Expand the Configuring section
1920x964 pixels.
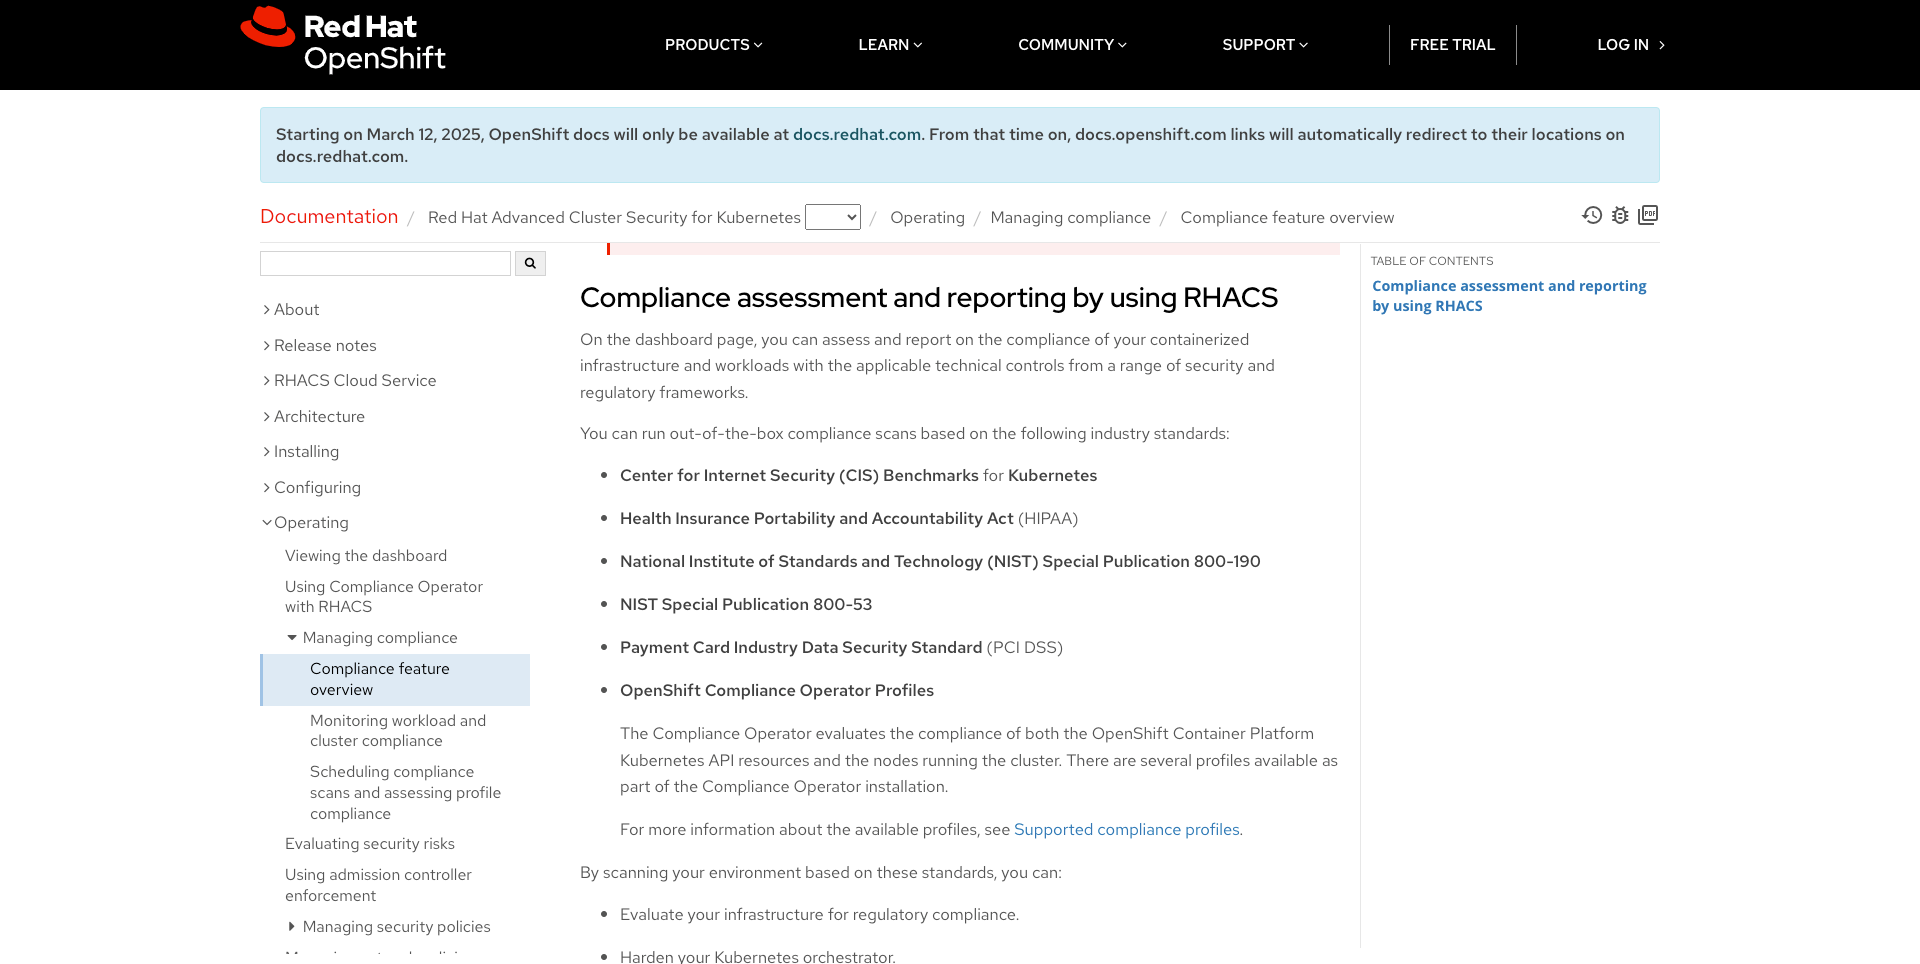point(312,487)
